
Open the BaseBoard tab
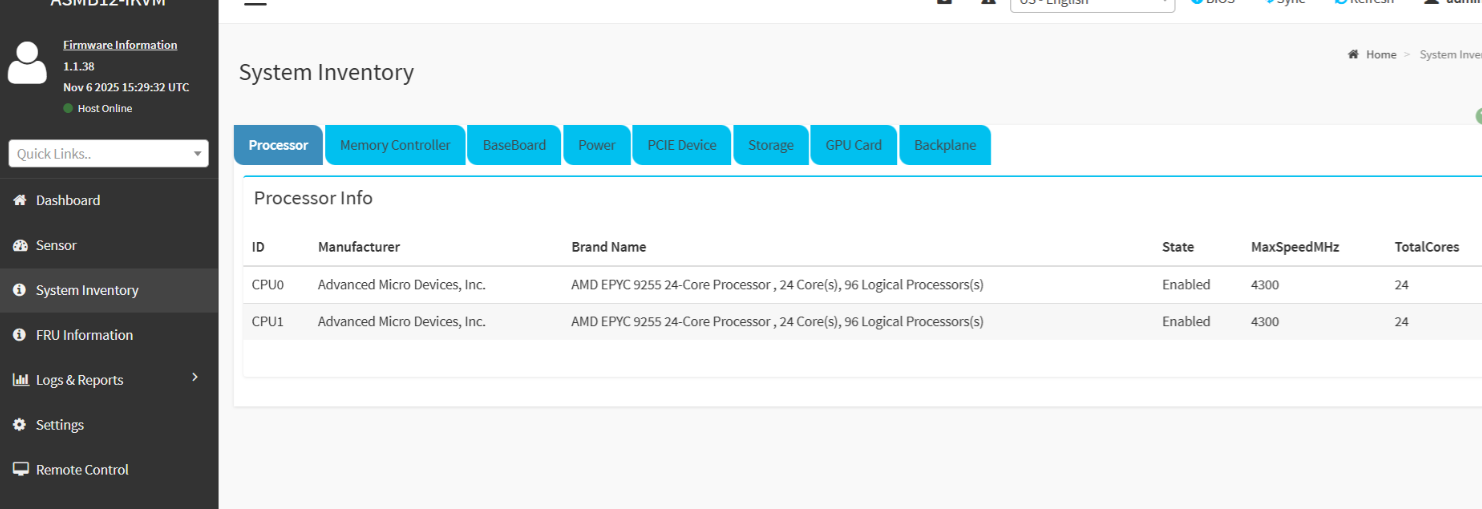click(x=514, y=145)
